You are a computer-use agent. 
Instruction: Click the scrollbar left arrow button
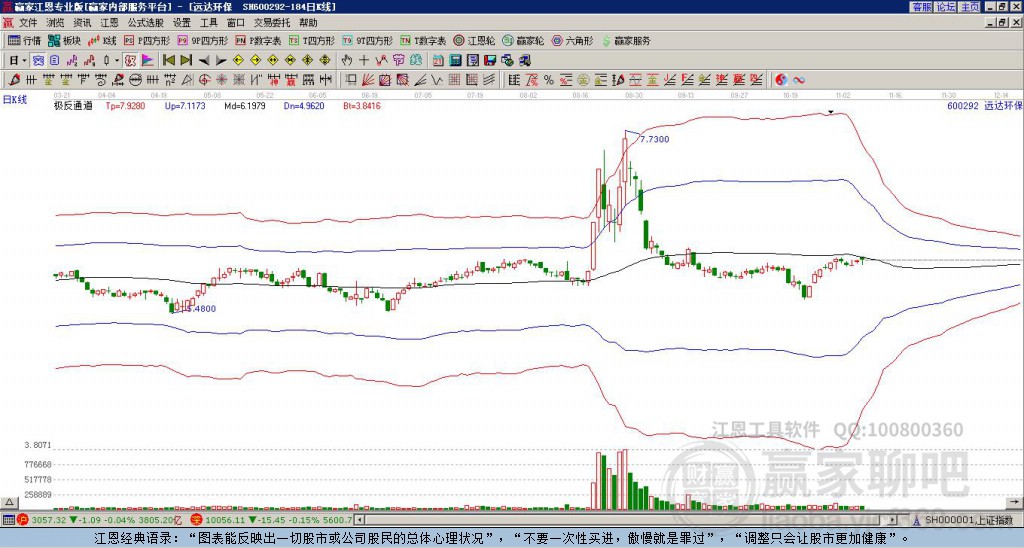pyautogui.click(x=359, y=520)
